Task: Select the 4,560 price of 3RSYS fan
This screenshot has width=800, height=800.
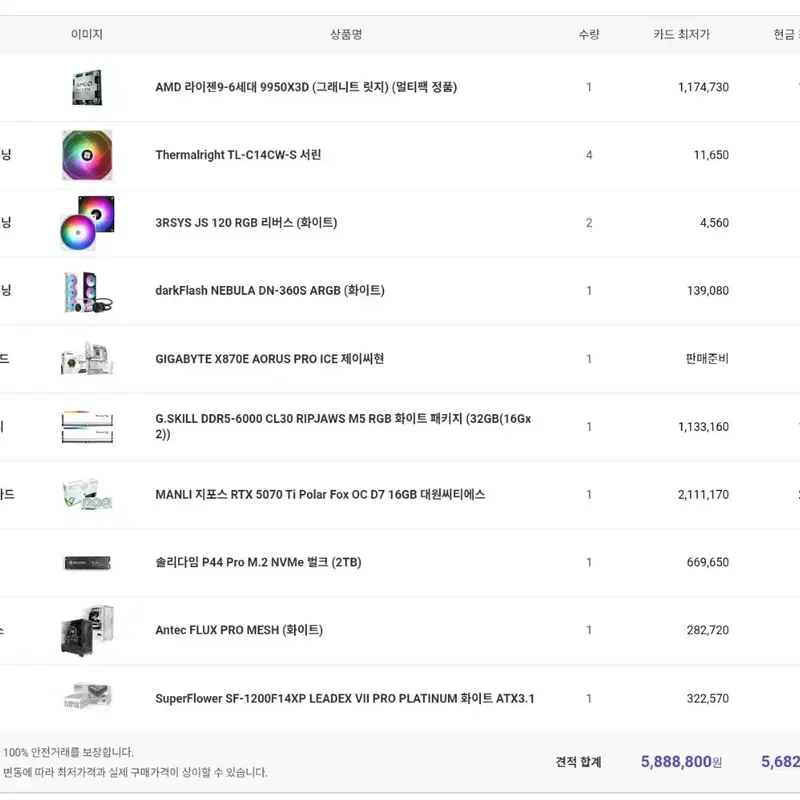Action: click(714, 223)
